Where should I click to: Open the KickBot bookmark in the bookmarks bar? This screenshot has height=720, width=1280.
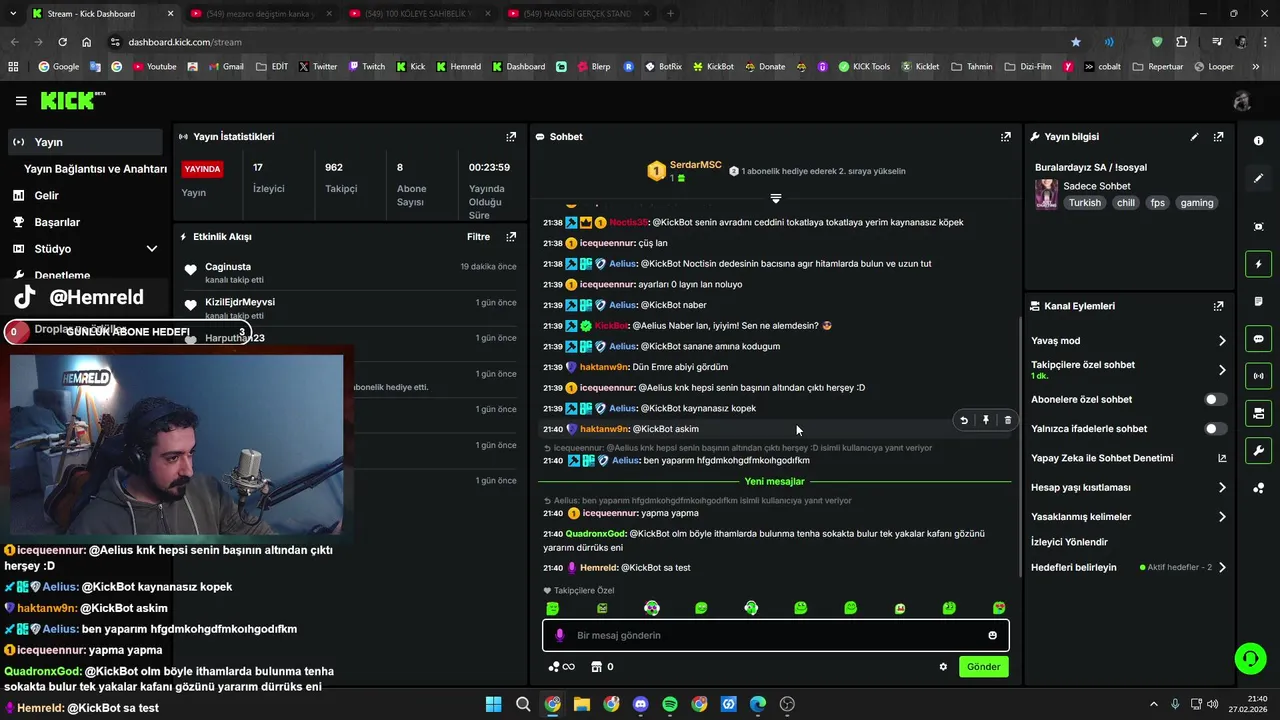point(712,67)
